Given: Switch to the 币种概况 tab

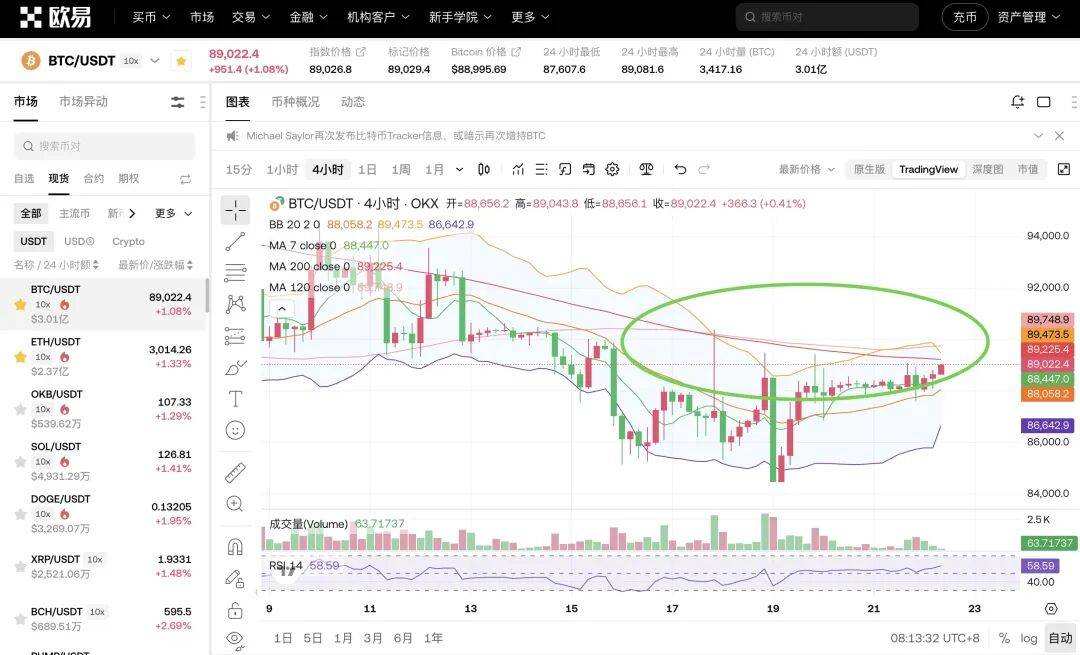Looking at the screenshot, I should (x=295, y=102).
